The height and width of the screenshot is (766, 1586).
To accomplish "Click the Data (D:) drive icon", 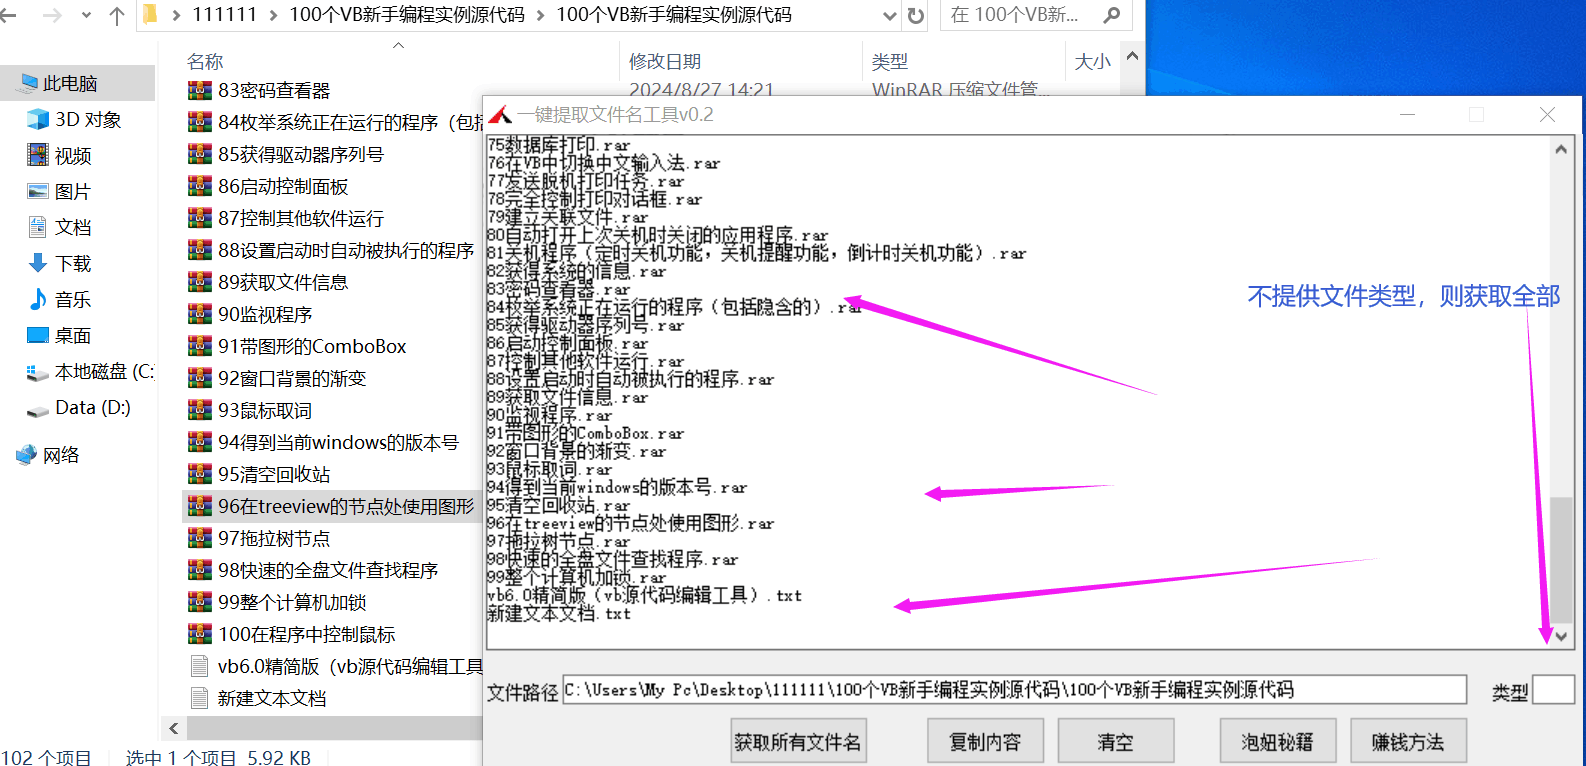I will click(x=38, y=408).
